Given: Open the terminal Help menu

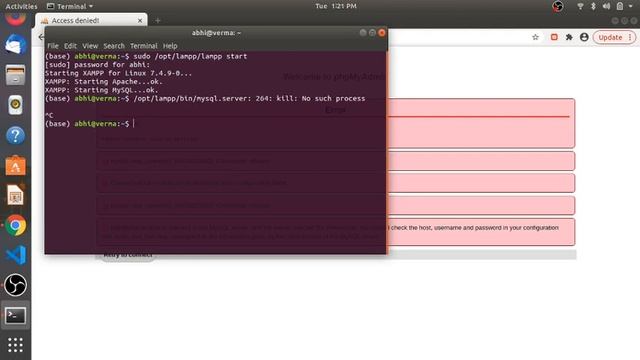Looking at the screenshot, I should point(170,46).
